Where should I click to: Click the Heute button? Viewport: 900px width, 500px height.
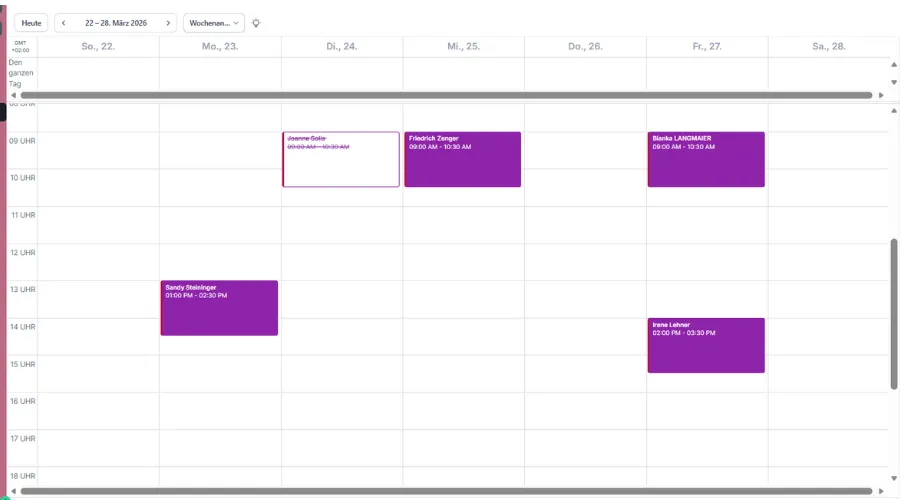(31, 23)
